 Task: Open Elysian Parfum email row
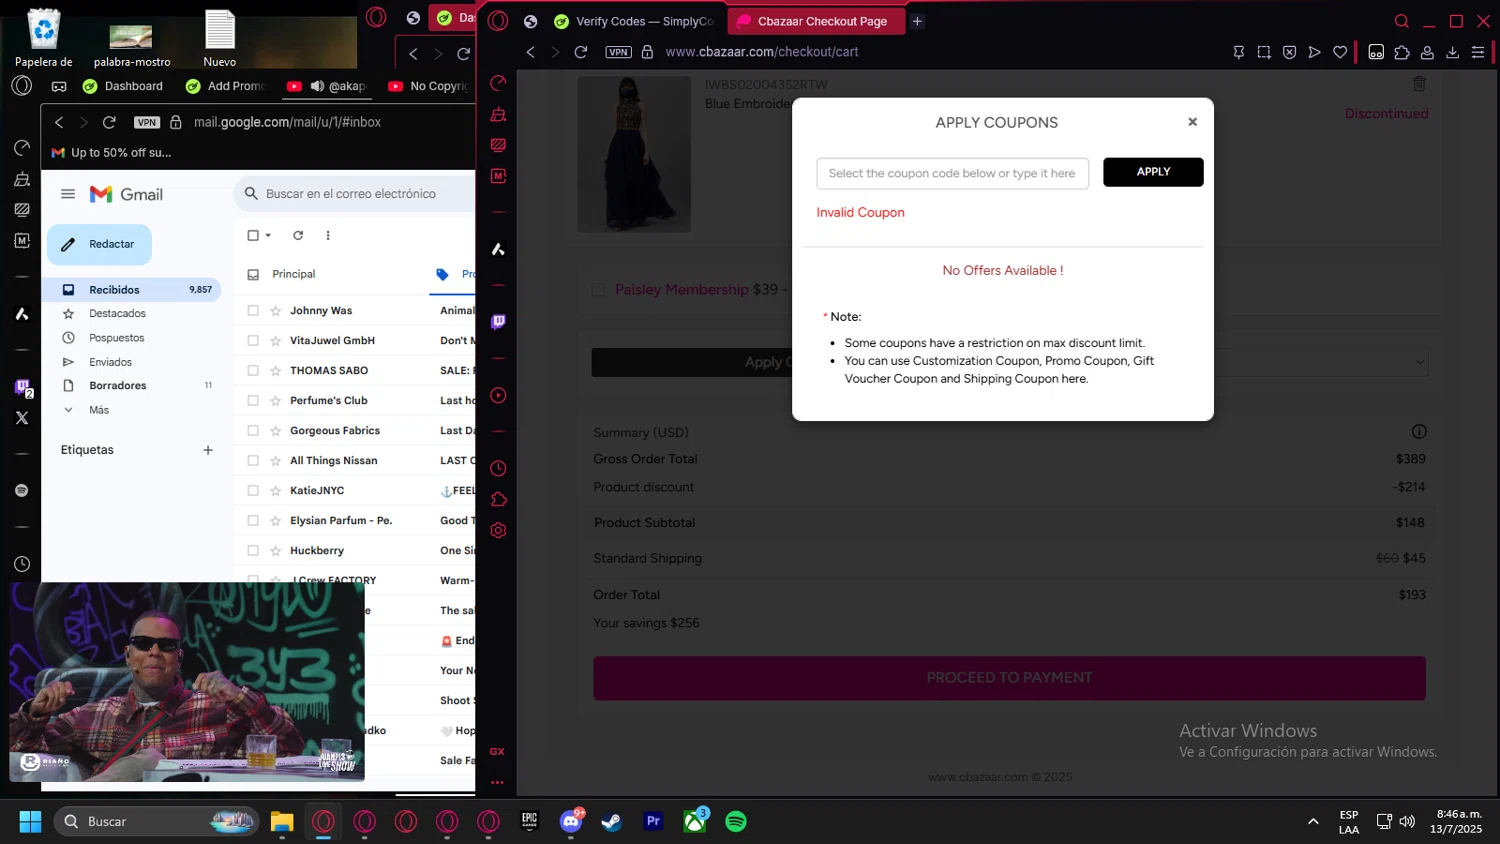356,521
